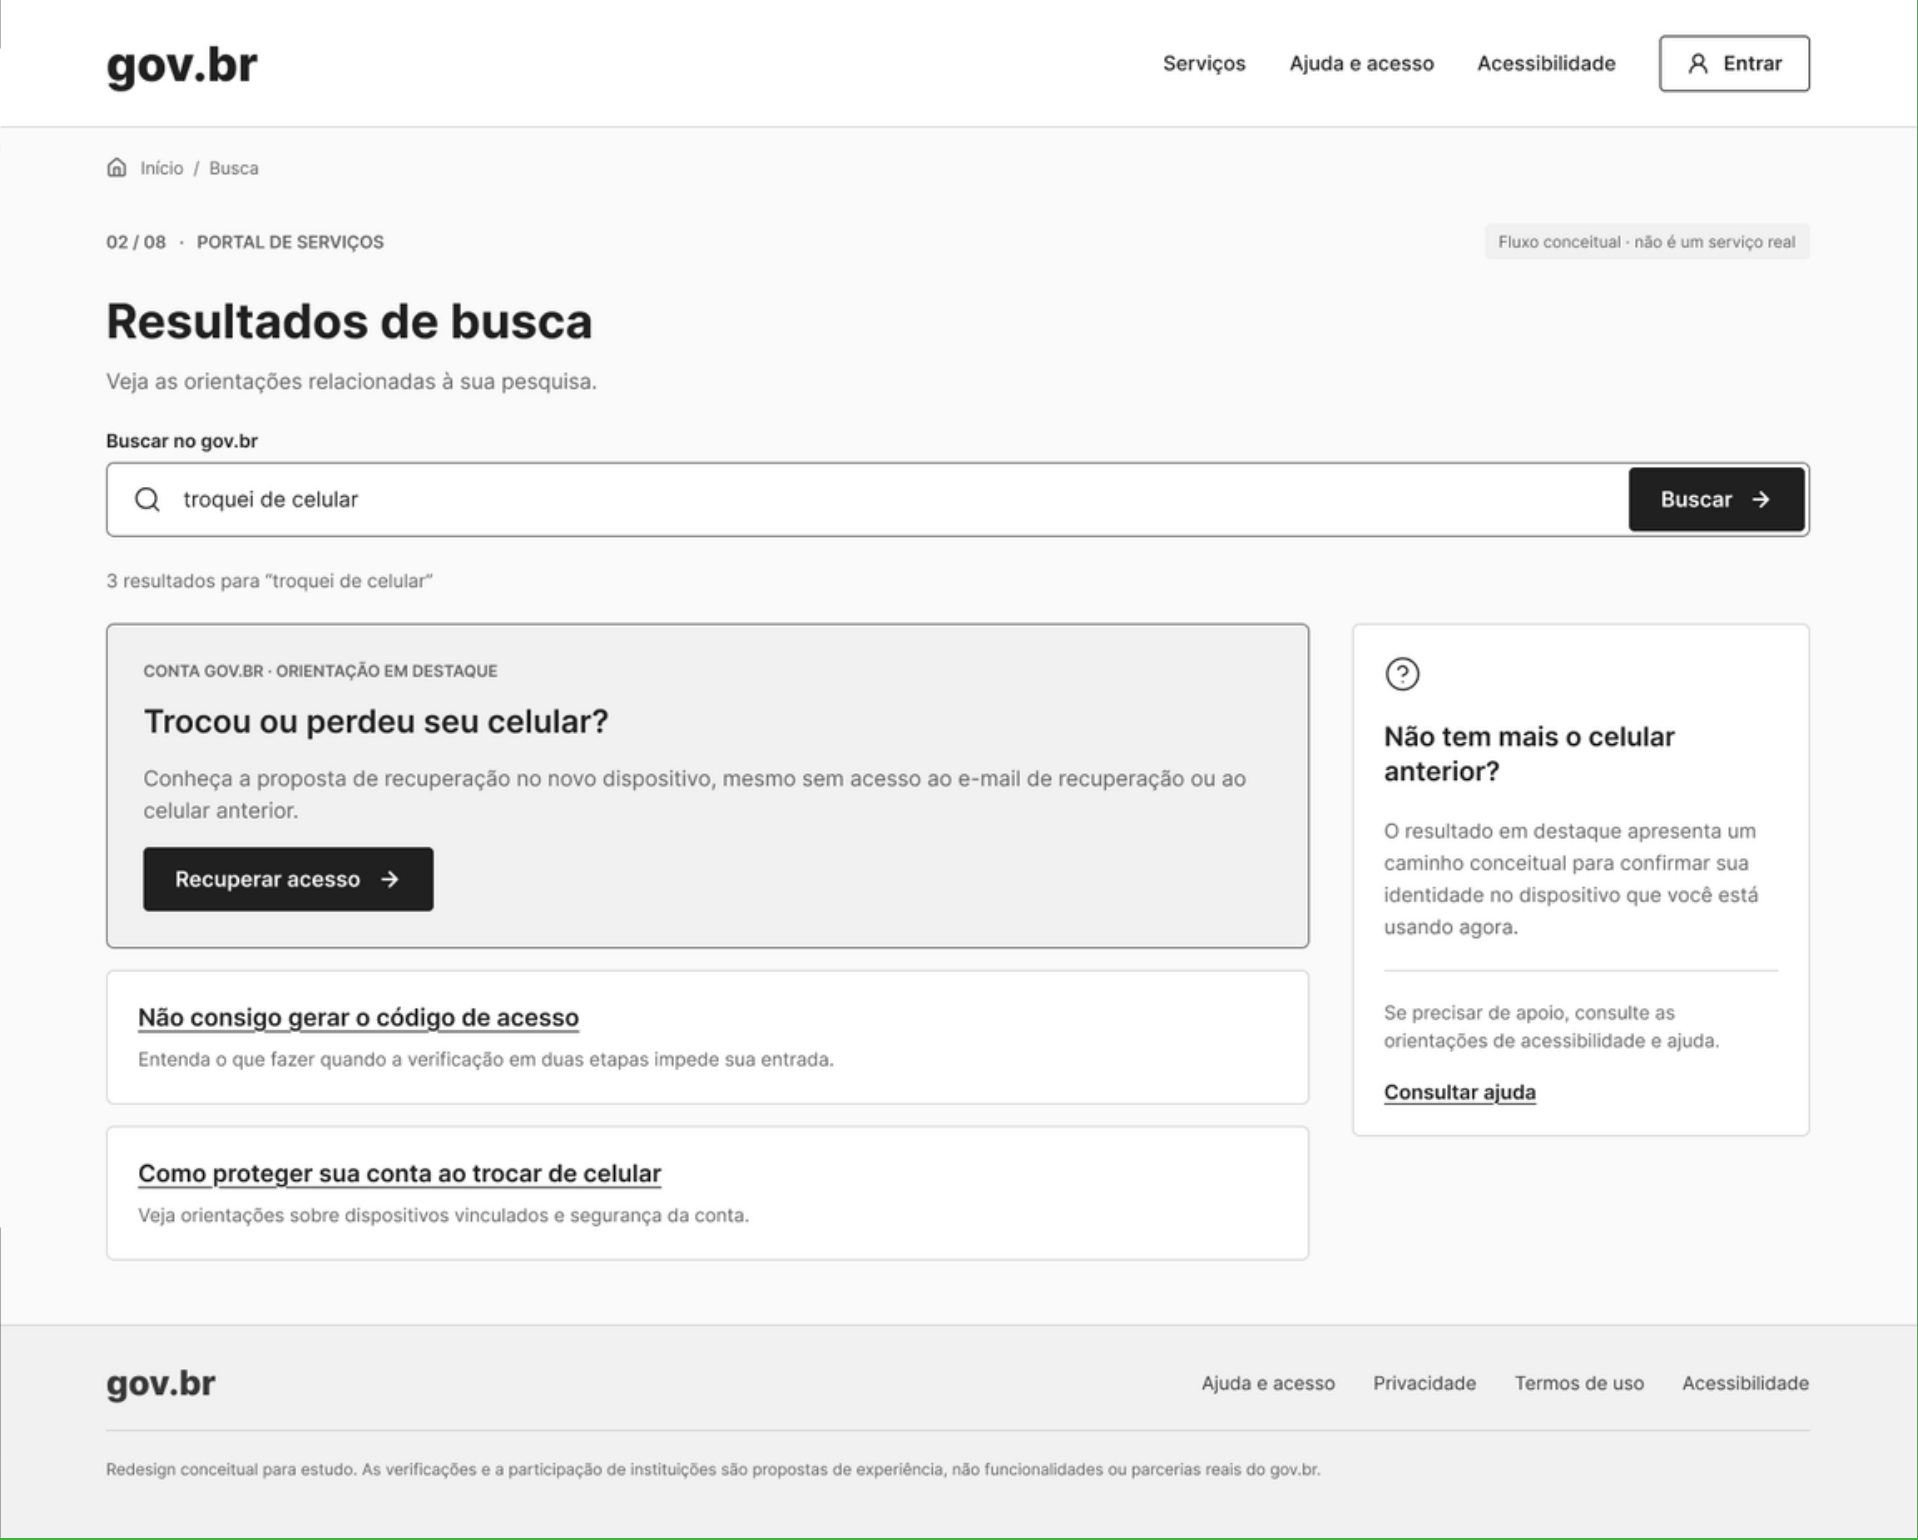Open the Serviços menu item

pos(1204,63)
